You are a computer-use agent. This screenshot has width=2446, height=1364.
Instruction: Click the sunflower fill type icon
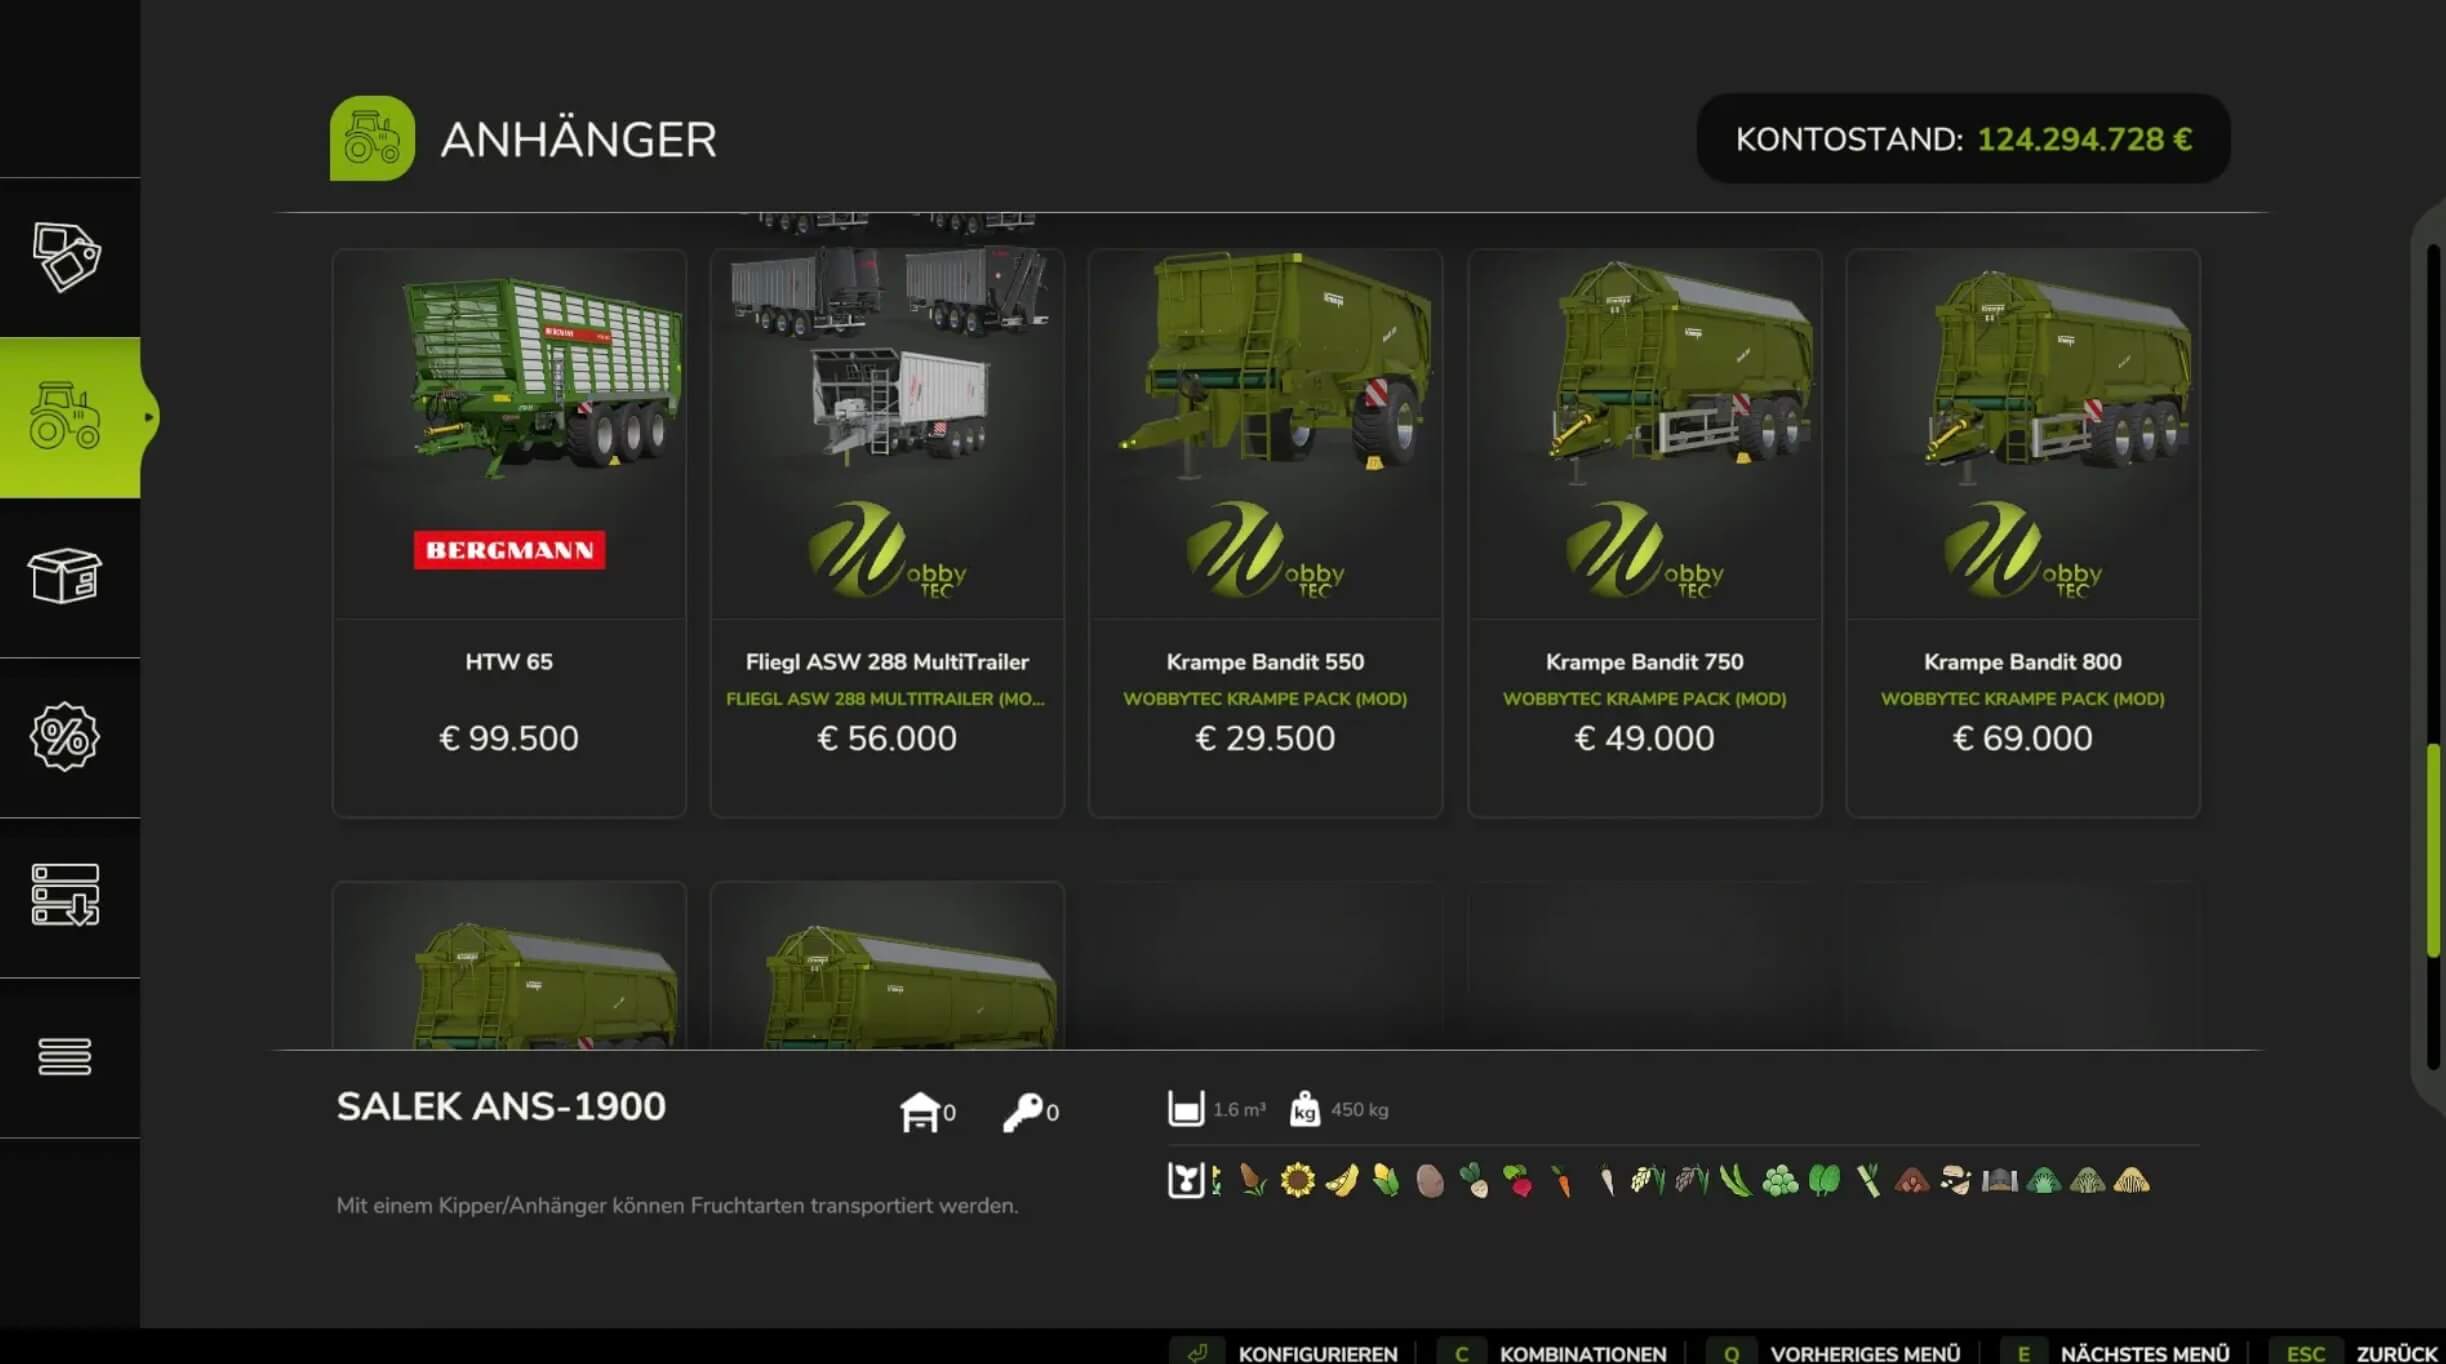pos(1297,1181)
